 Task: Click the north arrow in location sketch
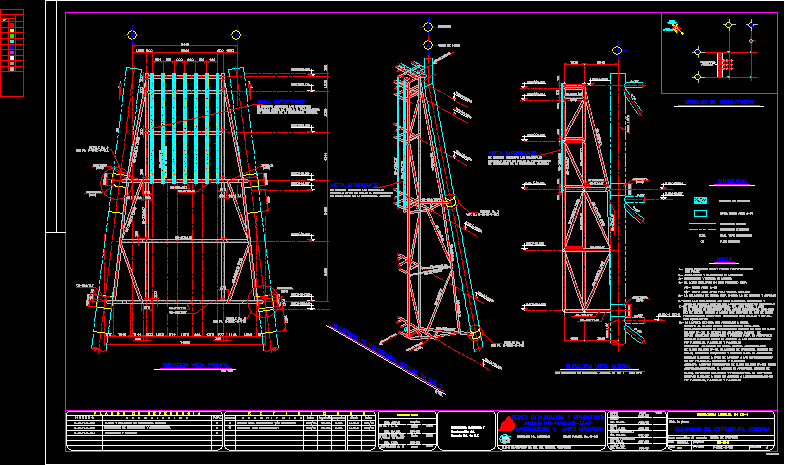click(674, 28)
